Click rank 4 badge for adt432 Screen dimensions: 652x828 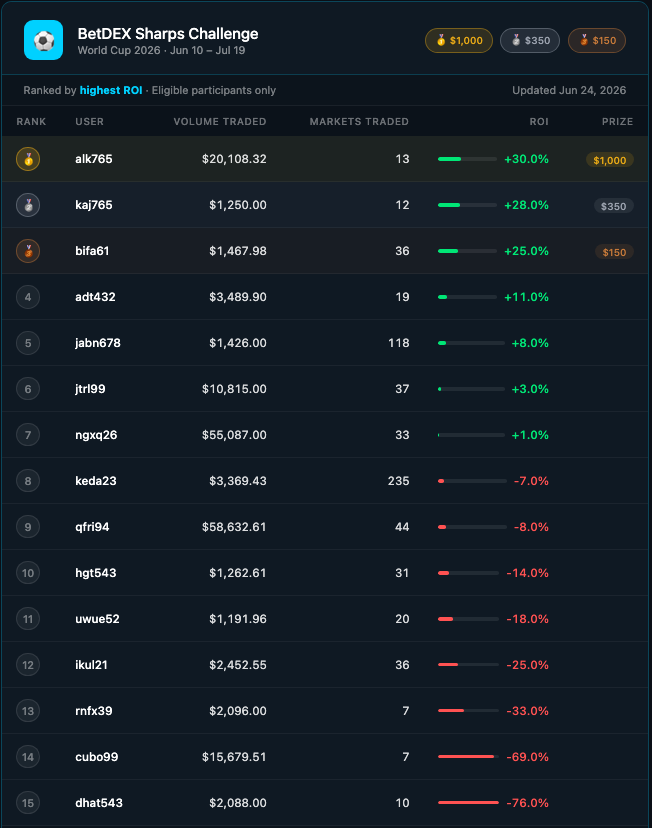(28, 297)
